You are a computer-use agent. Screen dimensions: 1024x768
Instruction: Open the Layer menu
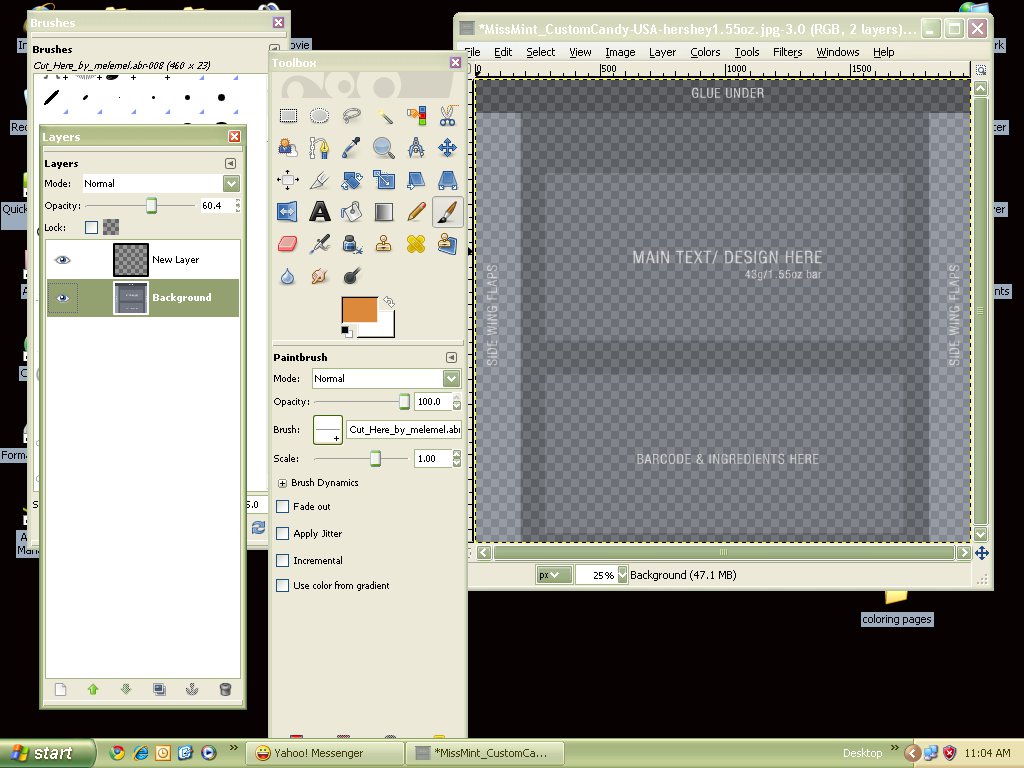click(662, 52)
